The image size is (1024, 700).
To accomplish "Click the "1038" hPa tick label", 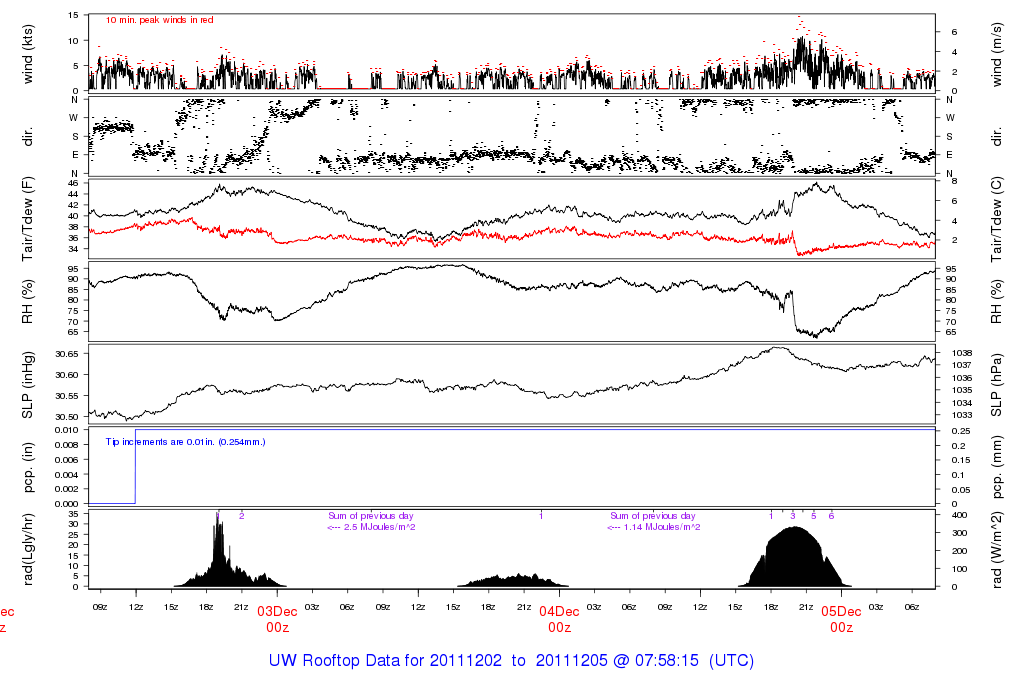I will [962, 353].
